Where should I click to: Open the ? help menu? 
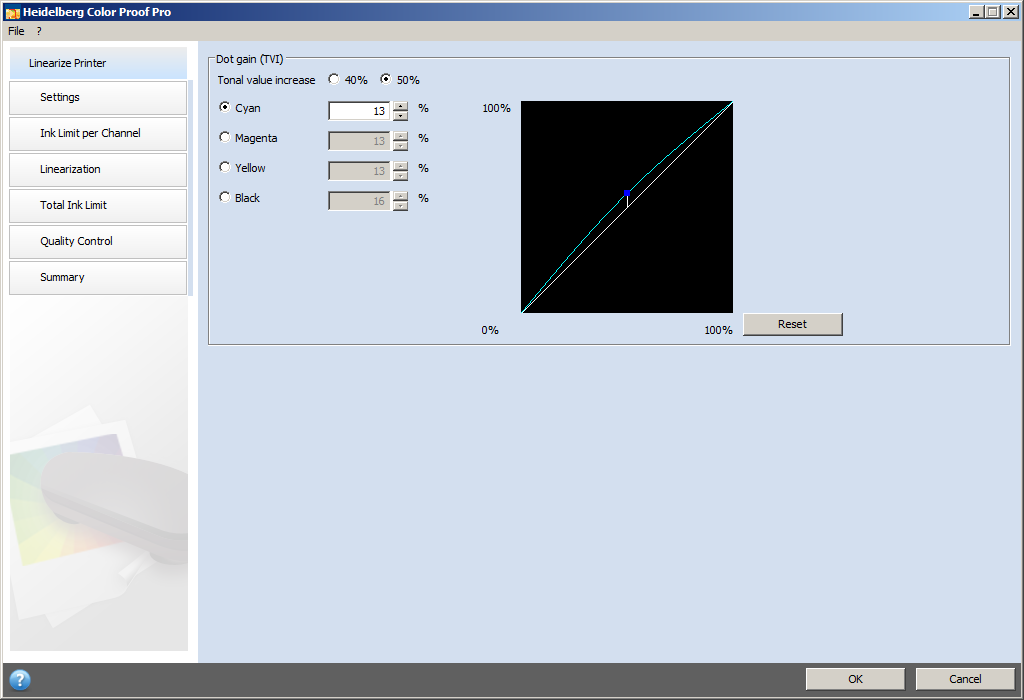pyautogui.click(x=39, y=31)
